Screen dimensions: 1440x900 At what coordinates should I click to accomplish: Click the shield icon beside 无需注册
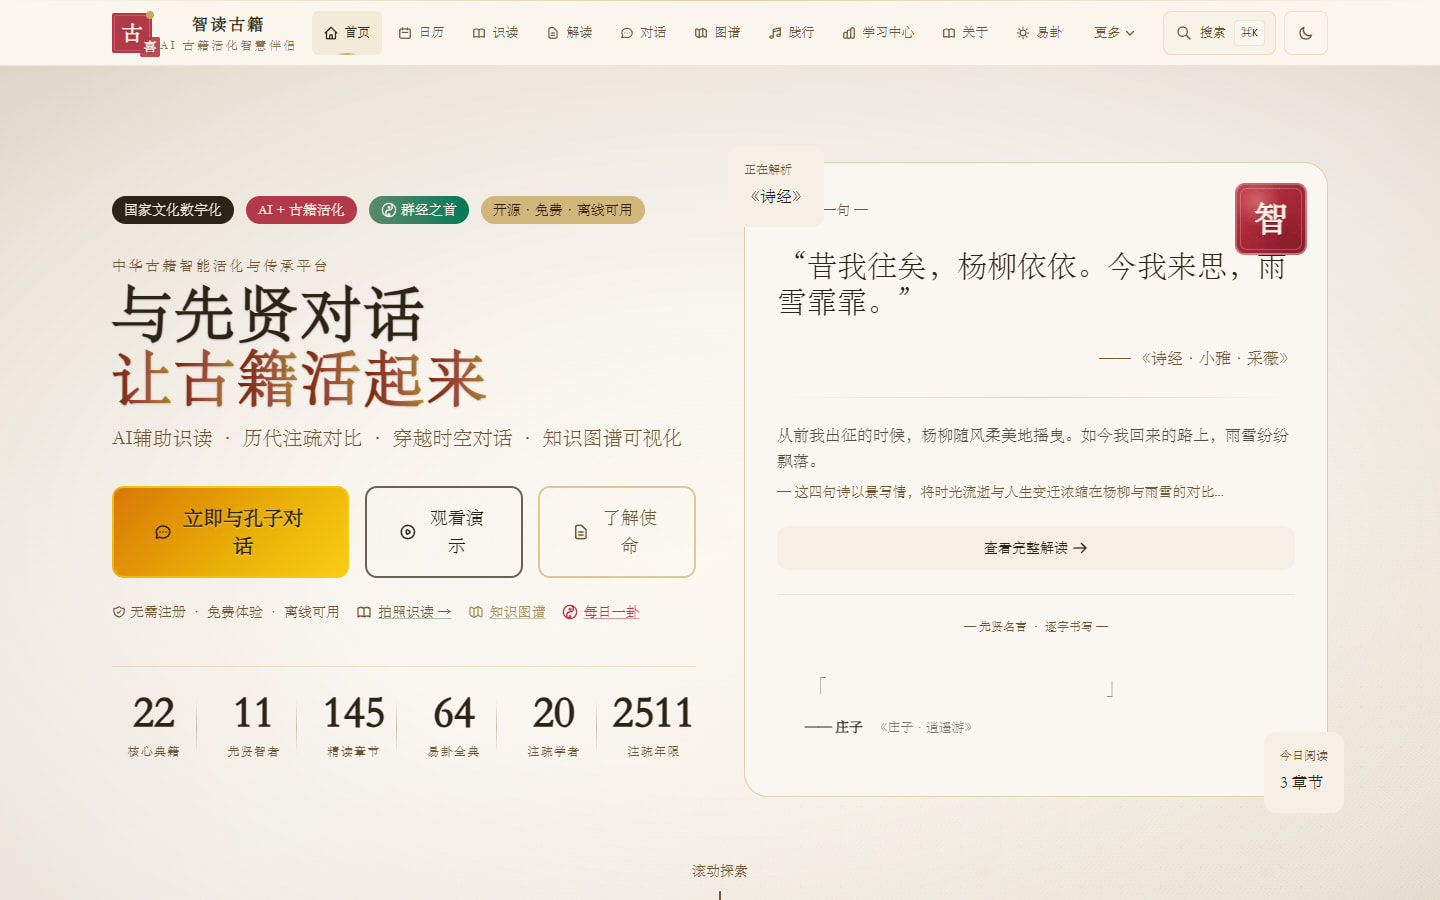[x=119, y=612]
